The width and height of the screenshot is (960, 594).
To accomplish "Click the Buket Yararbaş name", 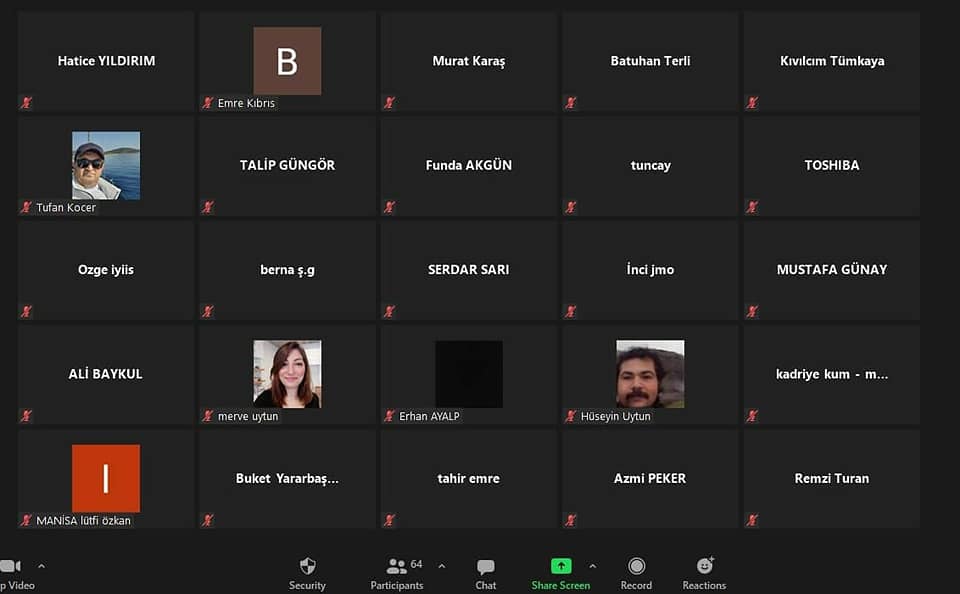I will pyautogui.click(x=287, y=478).
